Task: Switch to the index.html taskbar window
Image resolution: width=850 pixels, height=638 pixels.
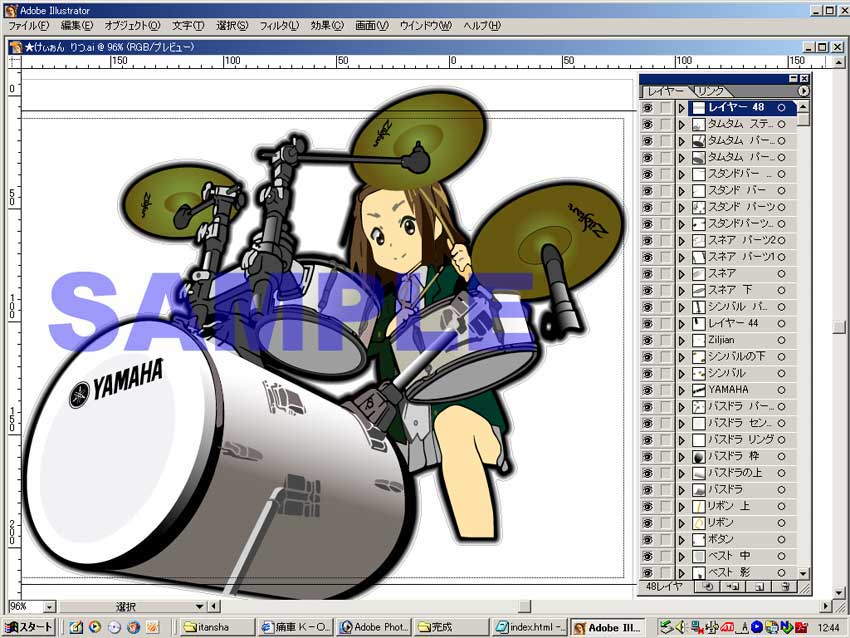Action: [531, 627]
